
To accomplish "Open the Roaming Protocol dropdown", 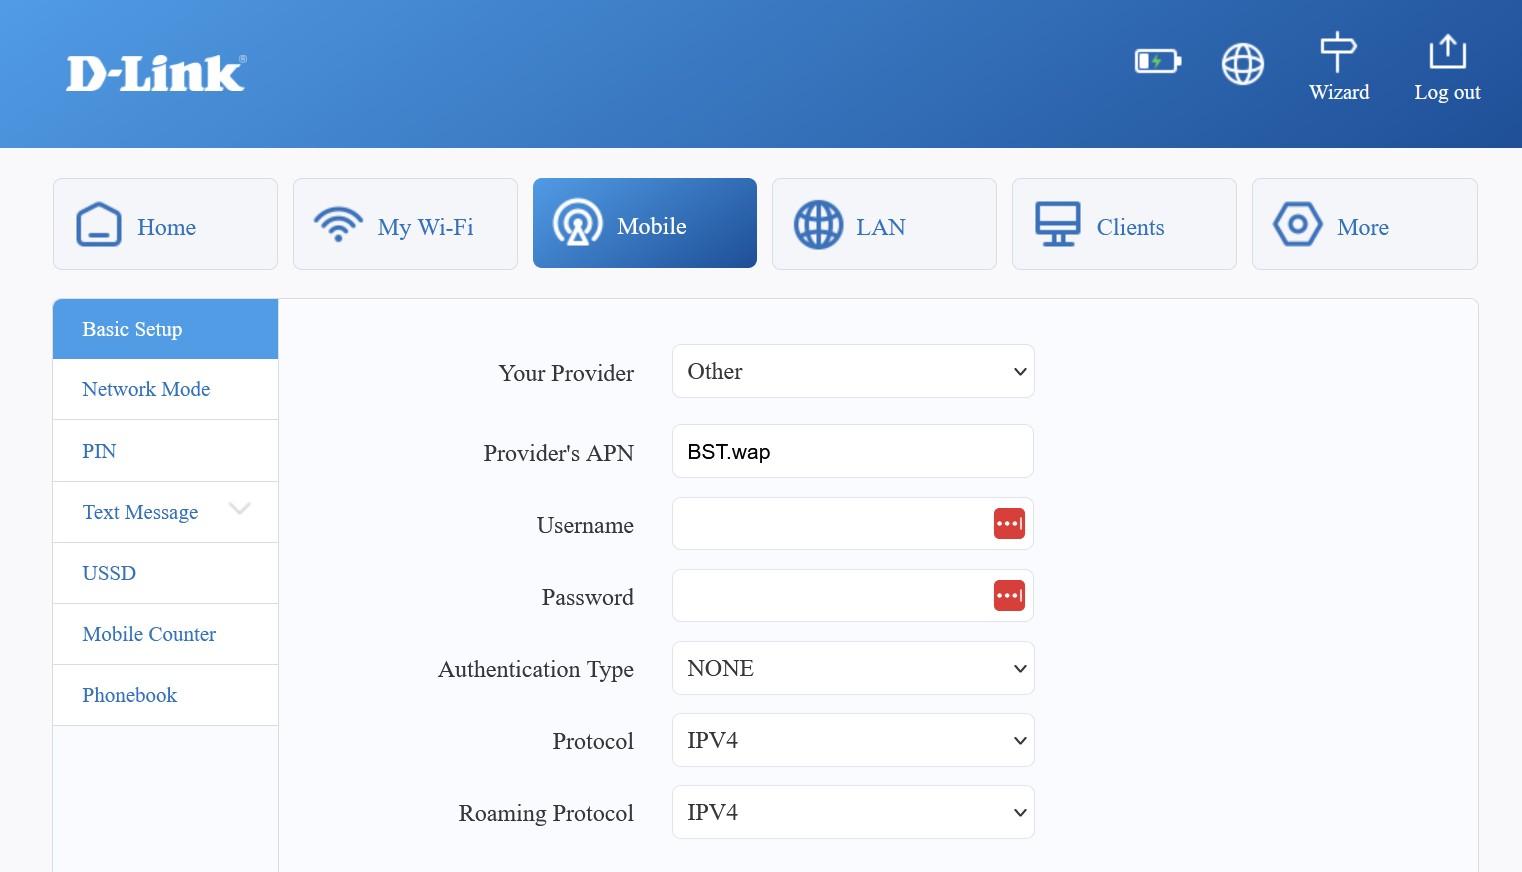I will point(852,812).
